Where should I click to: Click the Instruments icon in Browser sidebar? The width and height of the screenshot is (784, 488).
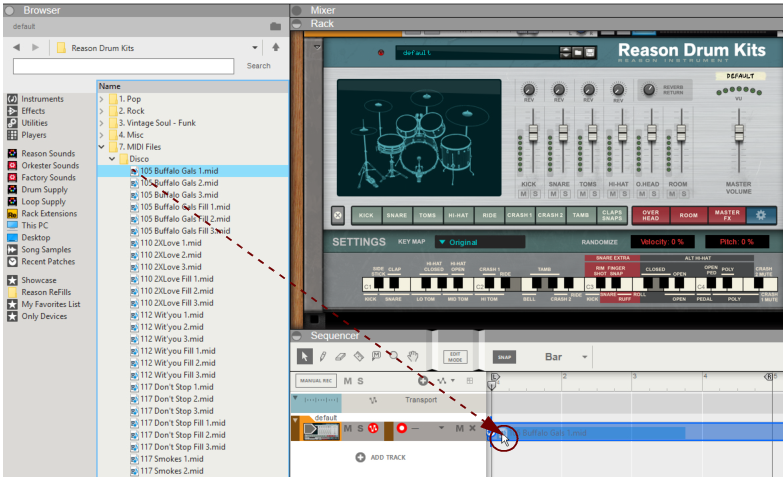(x=12, y=99)
